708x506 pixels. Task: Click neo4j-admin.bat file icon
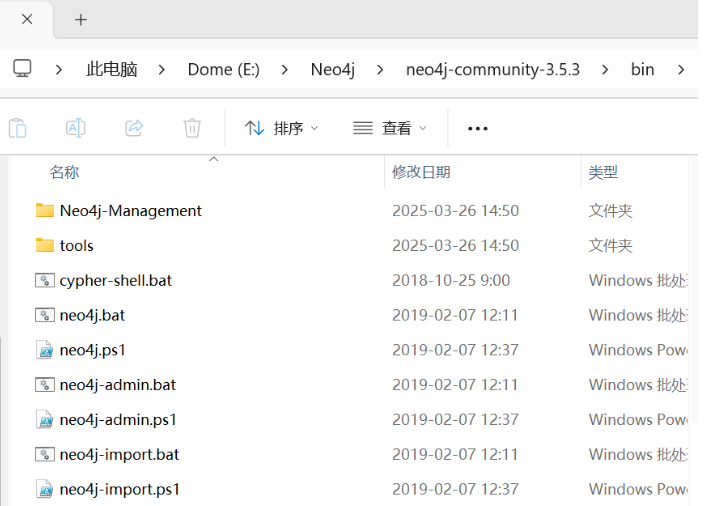[45, 385]
